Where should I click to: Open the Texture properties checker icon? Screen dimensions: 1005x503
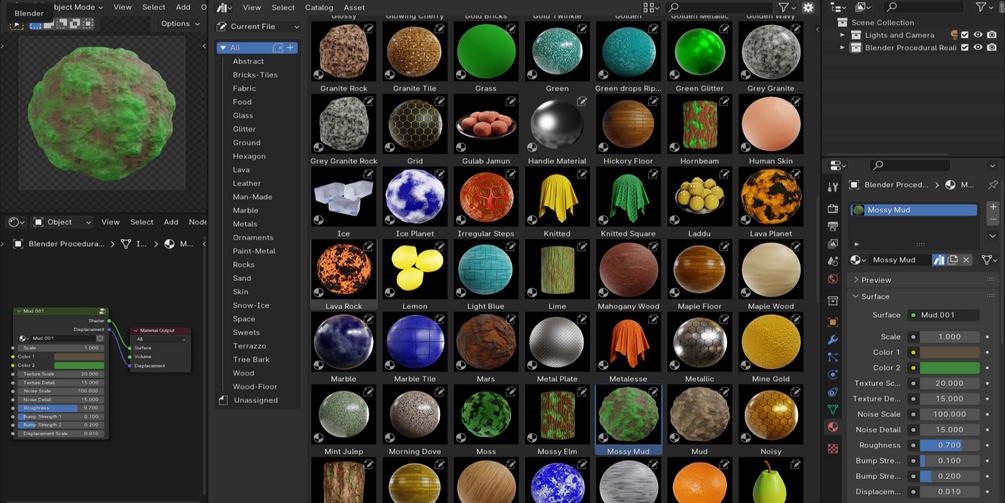[833, 449]
